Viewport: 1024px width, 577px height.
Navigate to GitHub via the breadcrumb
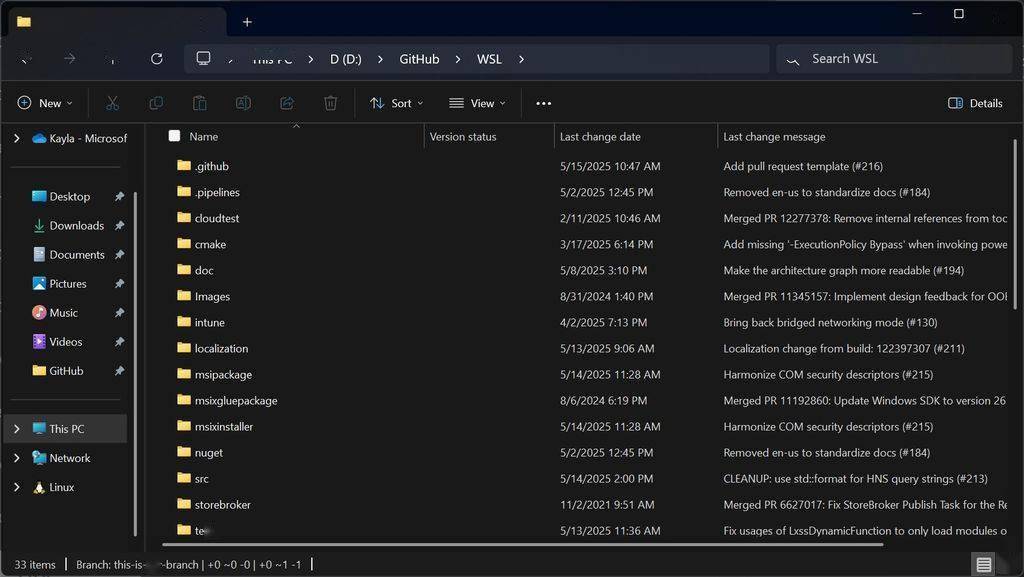(418, 59)
